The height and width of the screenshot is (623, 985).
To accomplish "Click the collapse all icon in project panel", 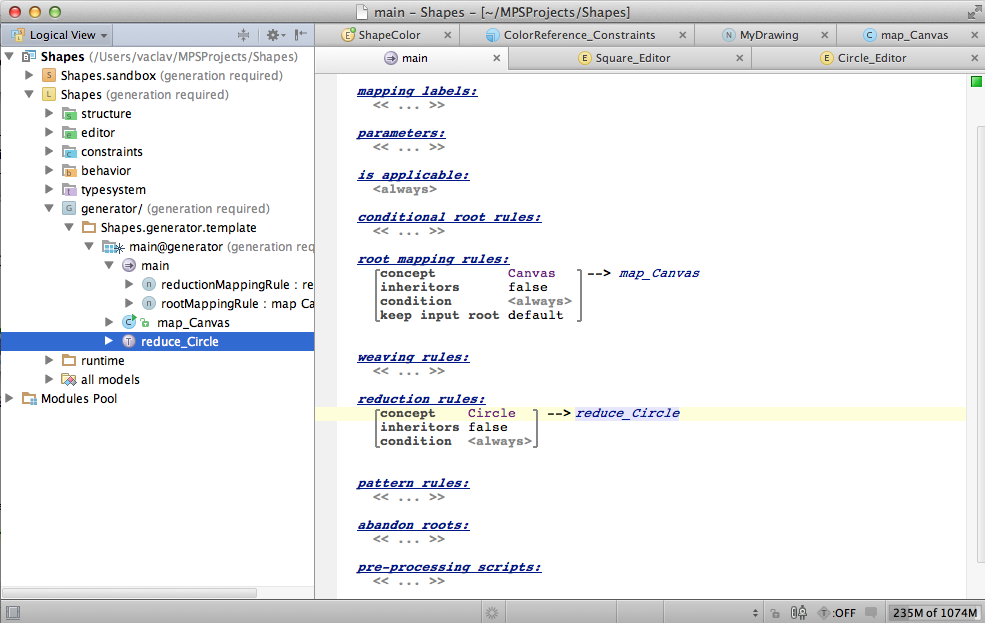I will click(243, 35).
